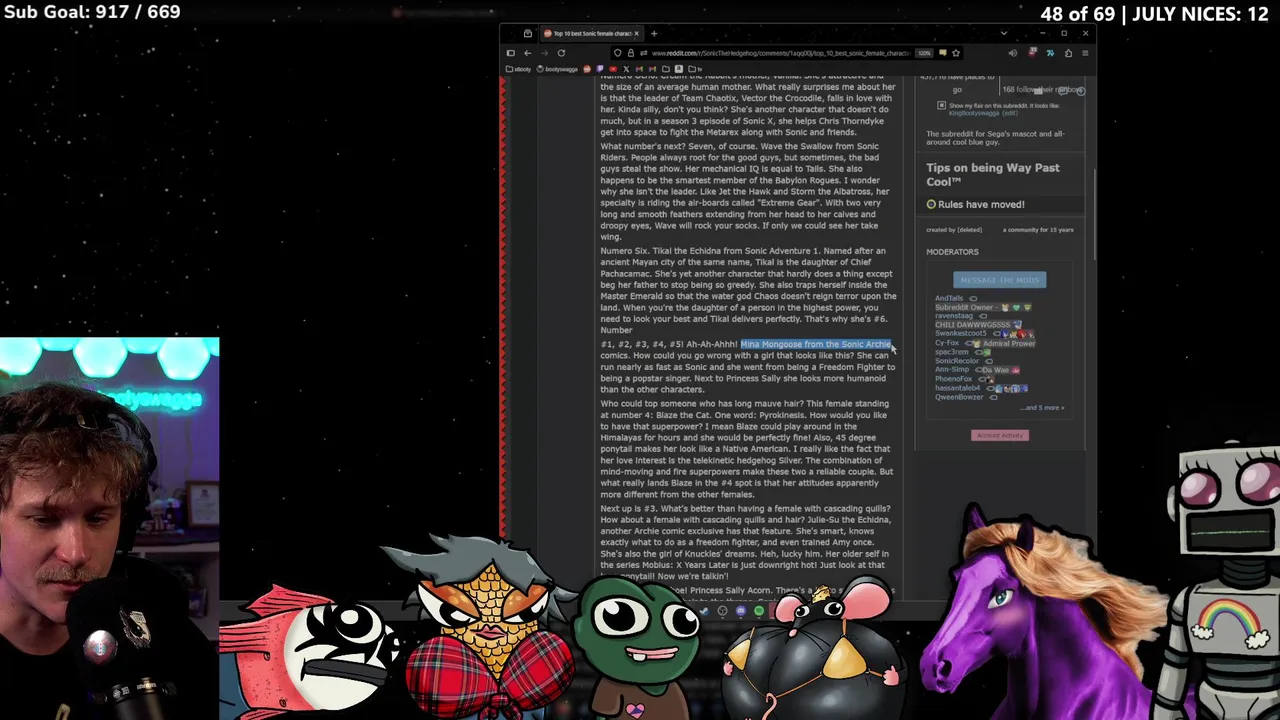Image resolution: width=1280 pixels, height=720 pixels.
Task: Click paragraph starting Who could top someone
Action: pos(746,449)
